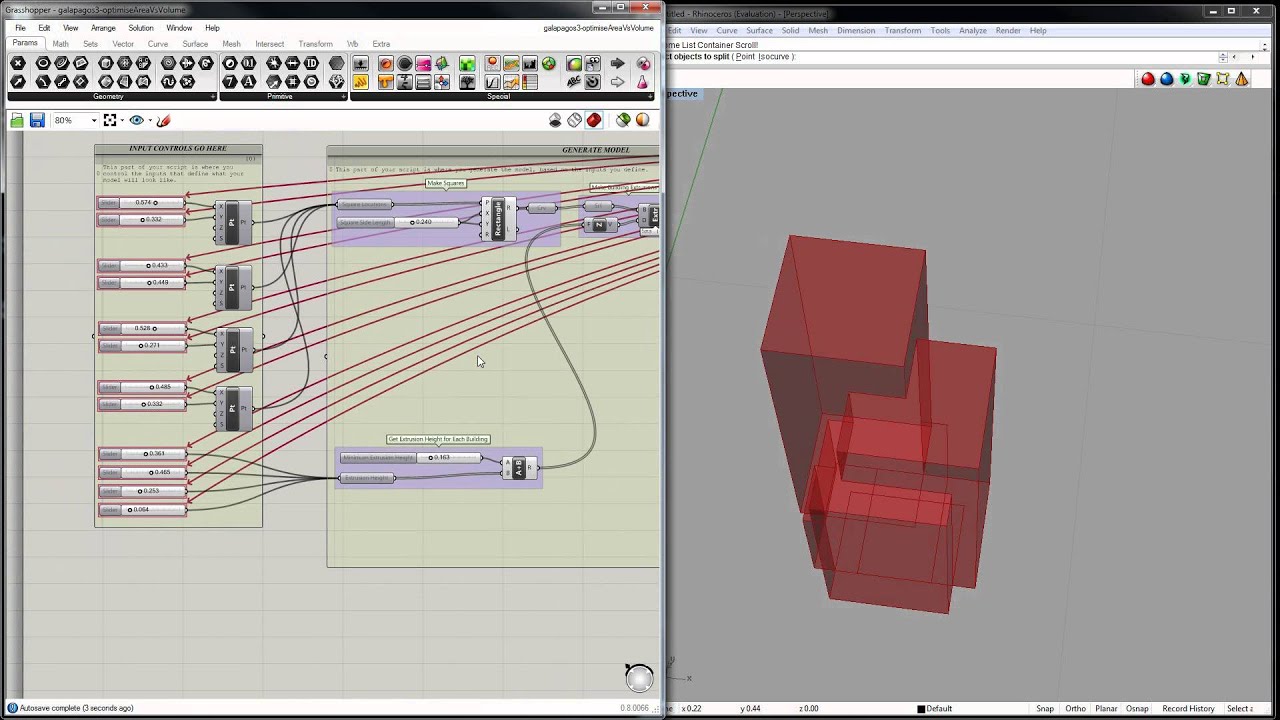Click the named views eye icon

click(x=137, y=120)
